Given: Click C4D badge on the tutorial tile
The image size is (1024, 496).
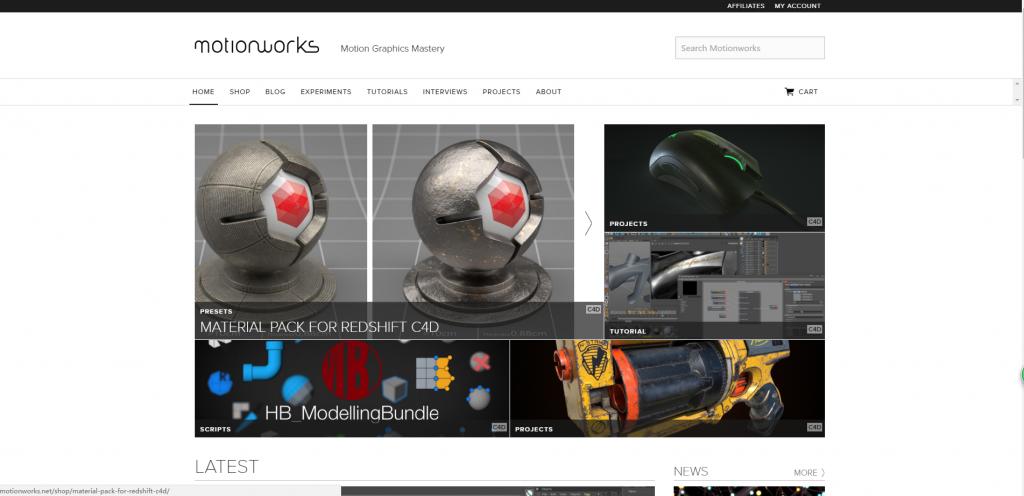Looking at the screenshot, I should [814, 329].
